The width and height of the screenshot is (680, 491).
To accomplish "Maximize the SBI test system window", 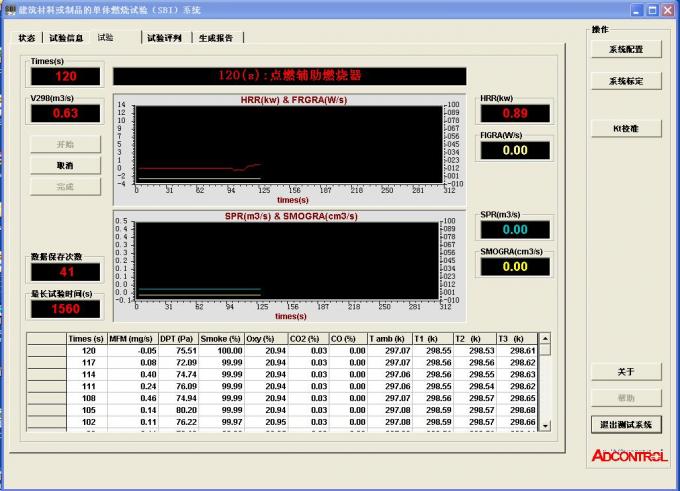I will coord(653,9).
